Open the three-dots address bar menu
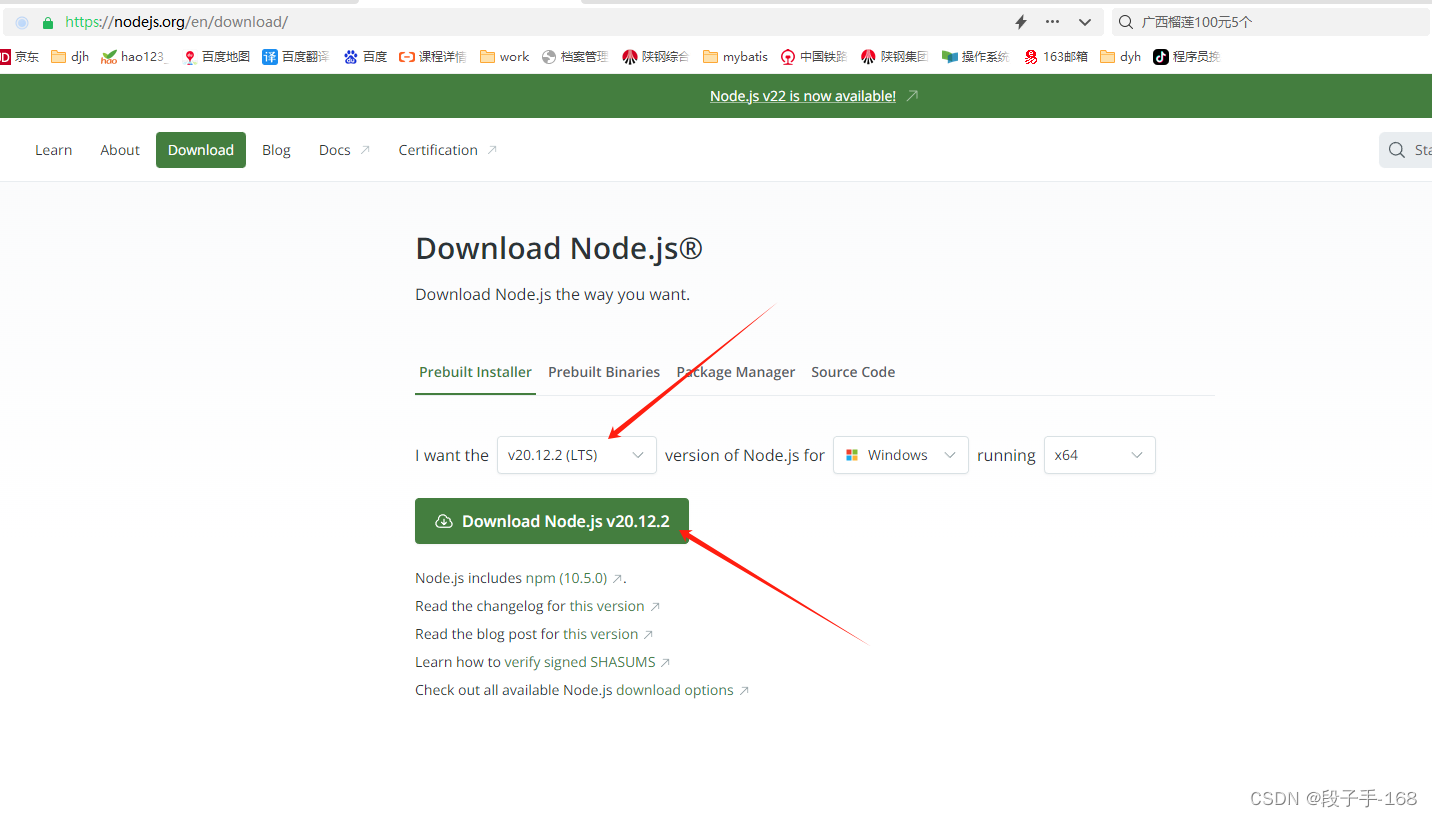The height and width of the screenshot is (817, 1432). pyautogui.click(x=1052, y=22)
